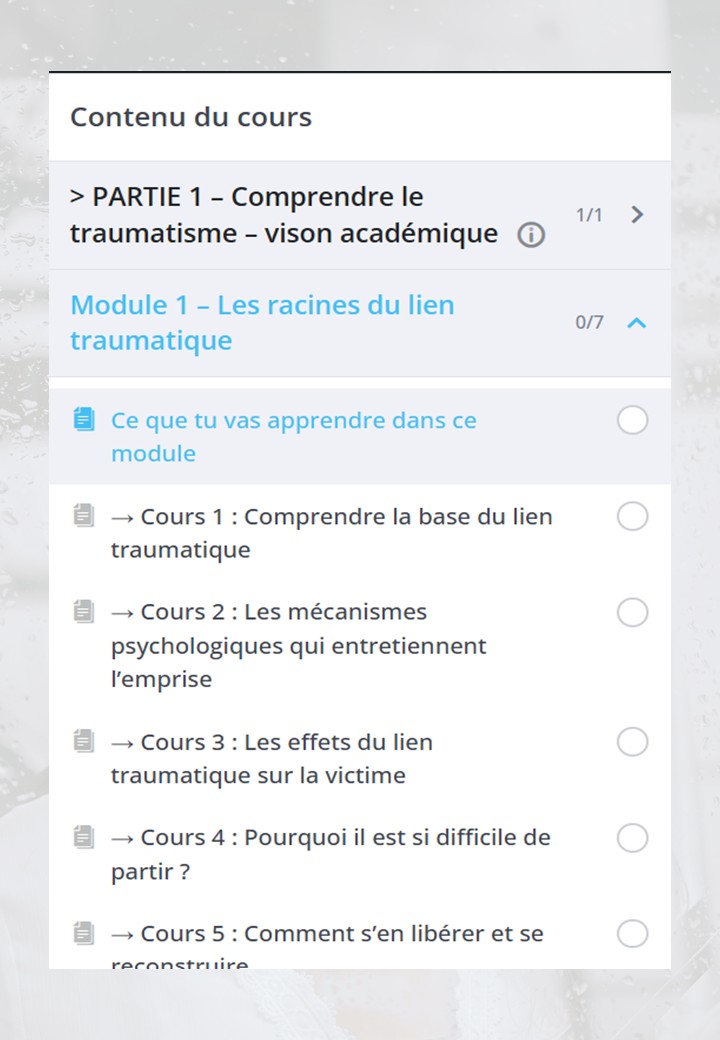The height and width of the screenshot is (1040, 720).
Task: Check the completion circle for Cours 1
Action: (632, 516)
